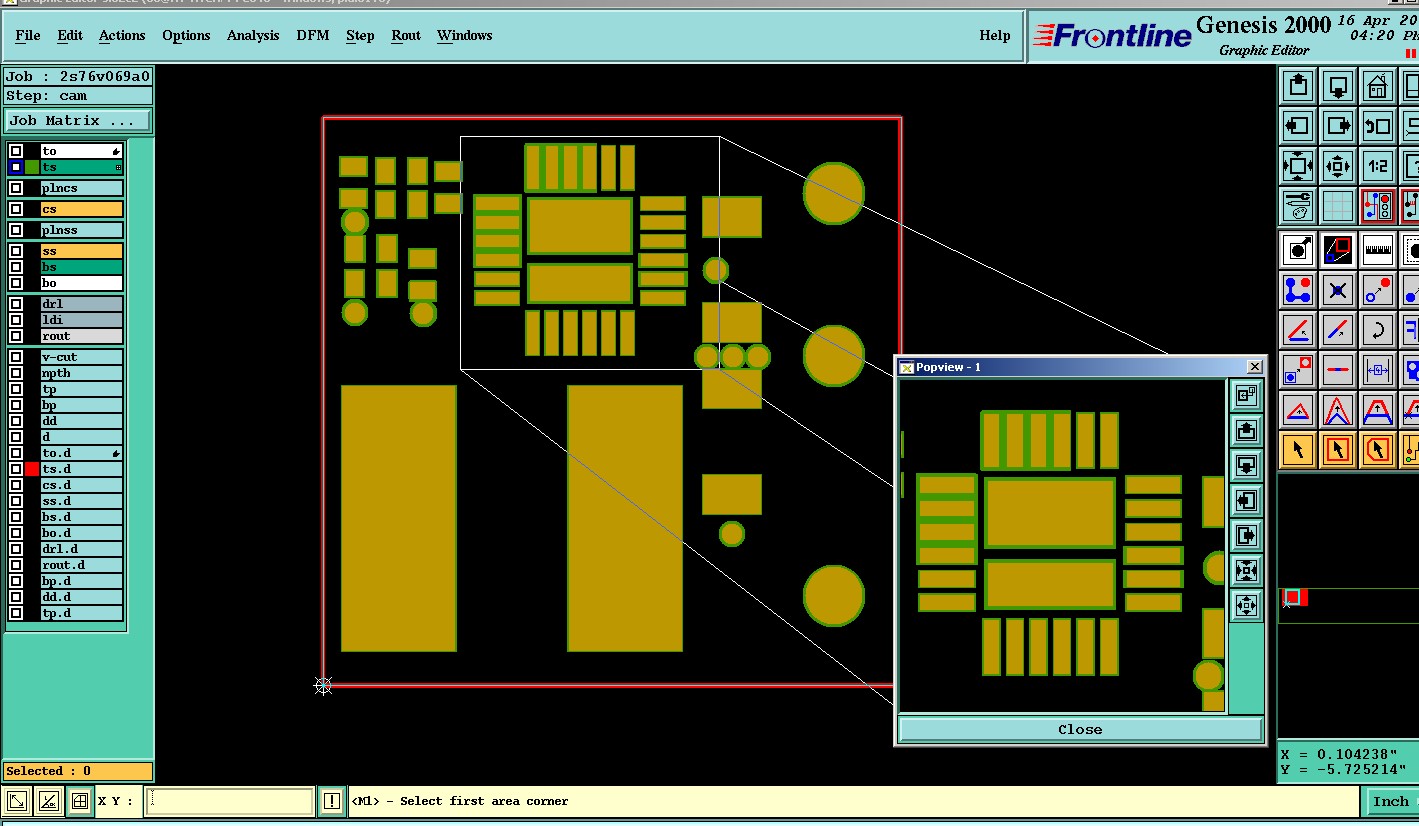Click the blue-to-red dot move icon
This screenshot has width=1419, height=826.
coord(1378,290)
